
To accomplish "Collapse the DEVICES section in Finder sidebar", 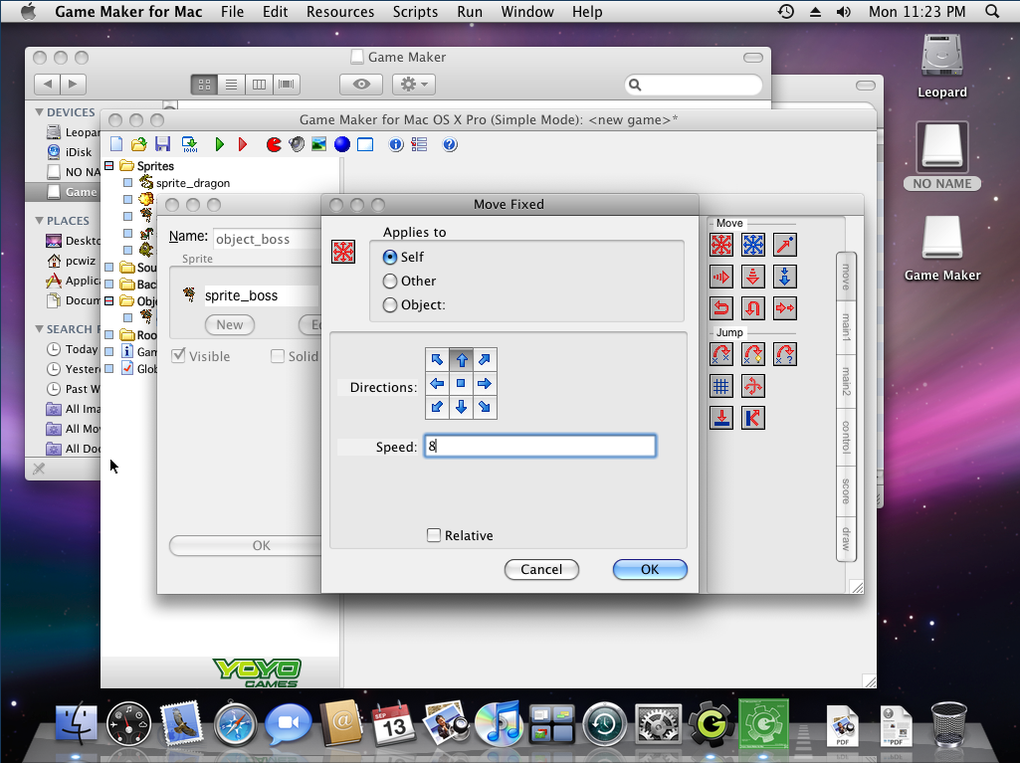I will [x=39, y=112].
